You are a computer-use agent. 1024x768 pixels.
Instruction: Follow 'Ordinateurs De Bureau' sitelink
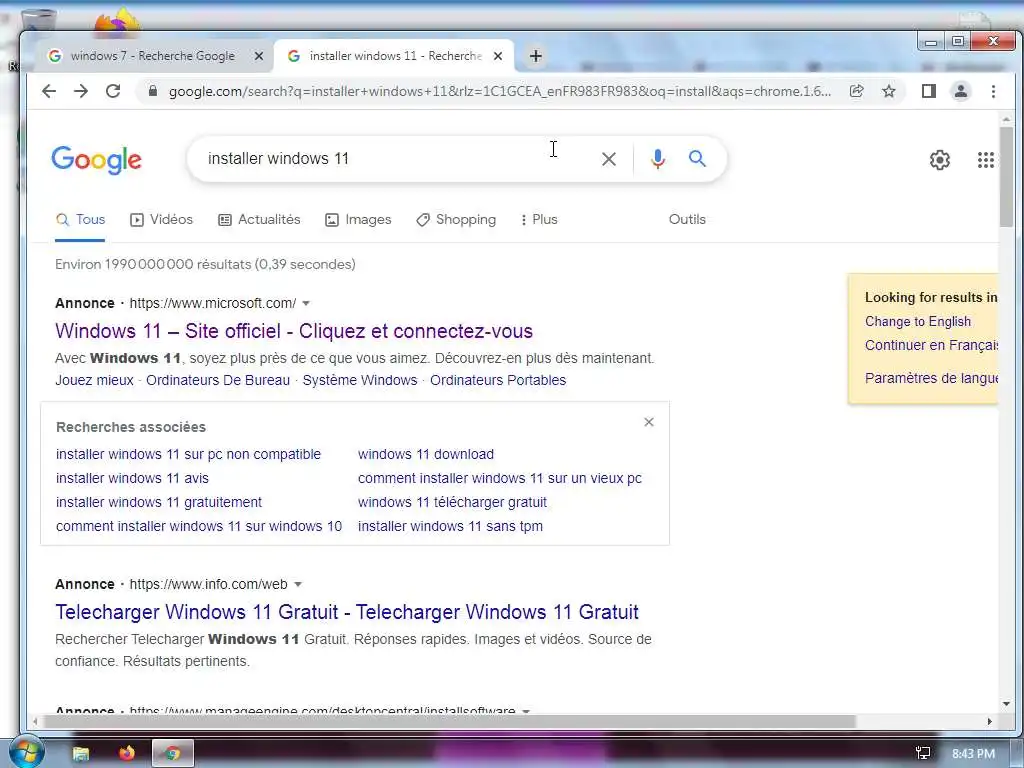[x=218, y=381]
